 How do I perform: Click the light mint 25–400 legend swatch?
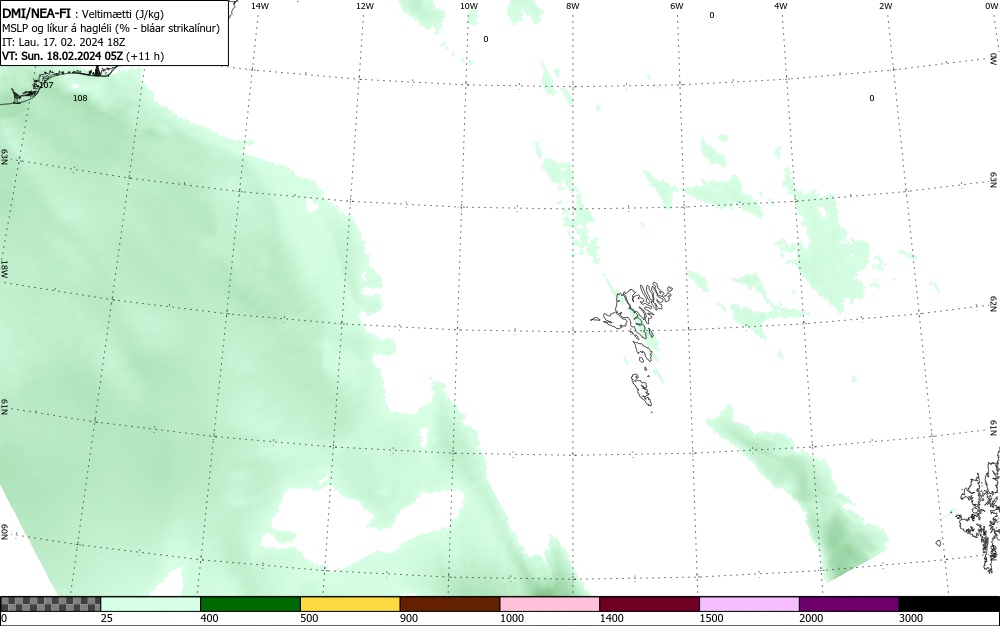tap(150, 604)
